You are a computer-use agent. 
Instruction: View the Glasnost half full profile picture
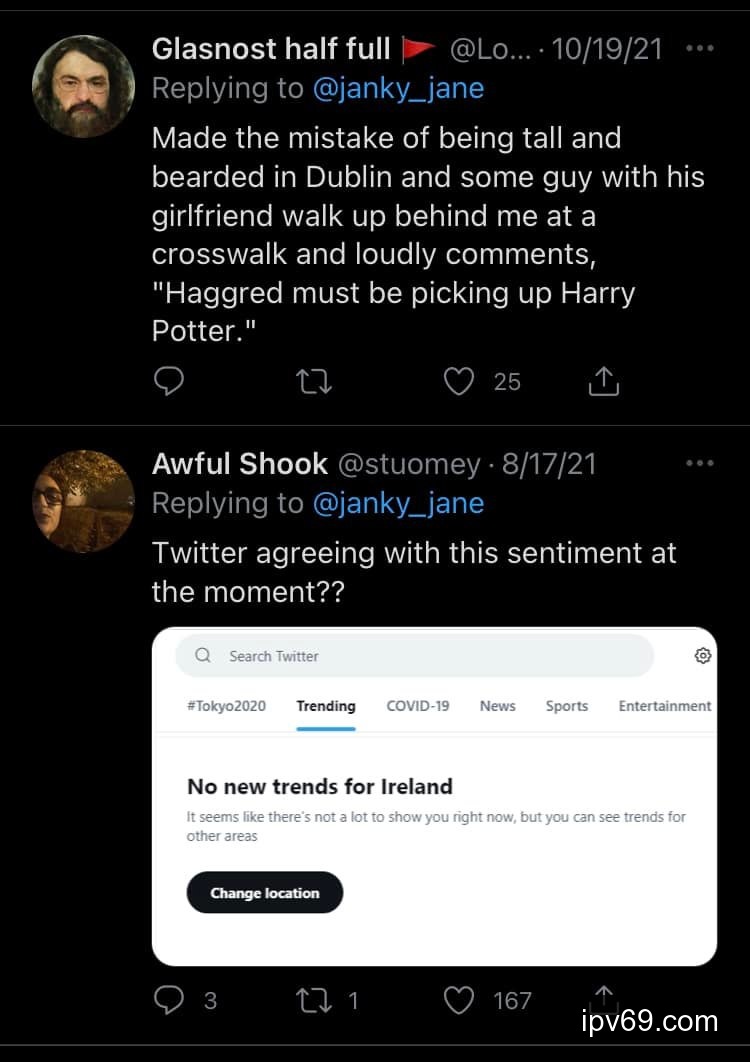83,86
